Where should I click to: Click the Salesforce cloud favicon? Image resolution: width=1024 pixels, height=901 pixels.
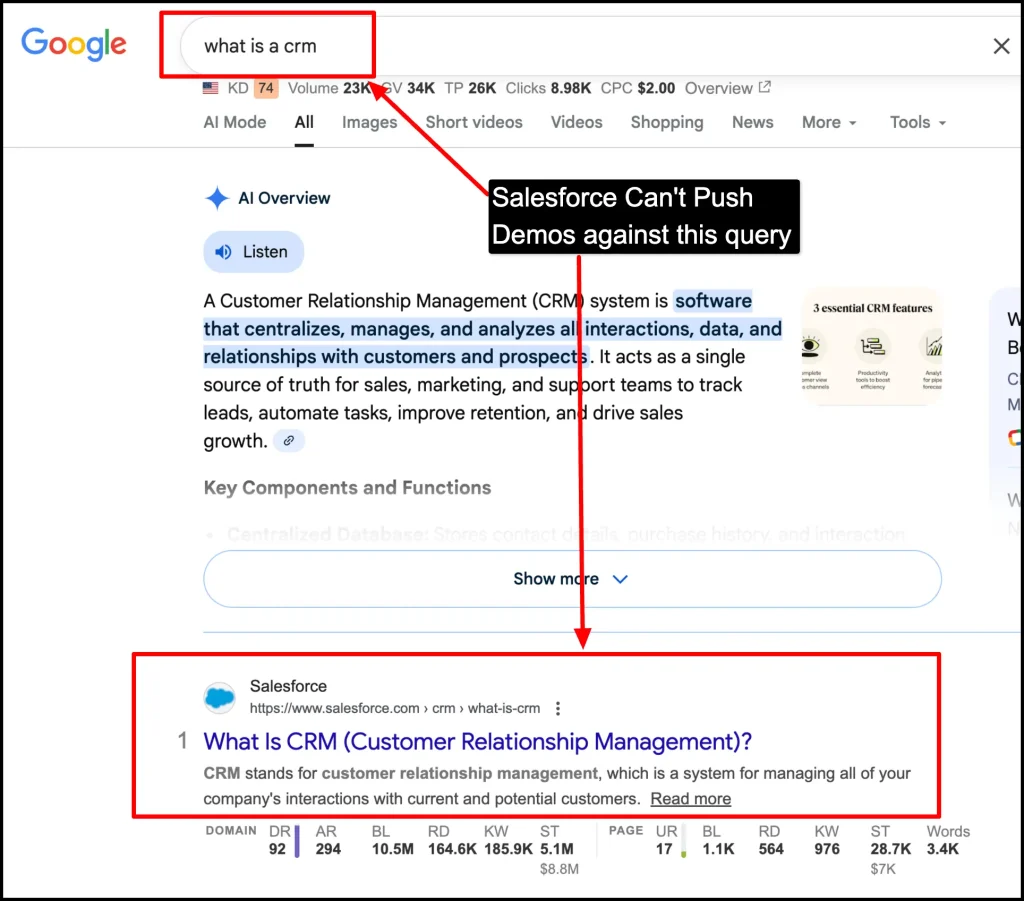(219, 697)
